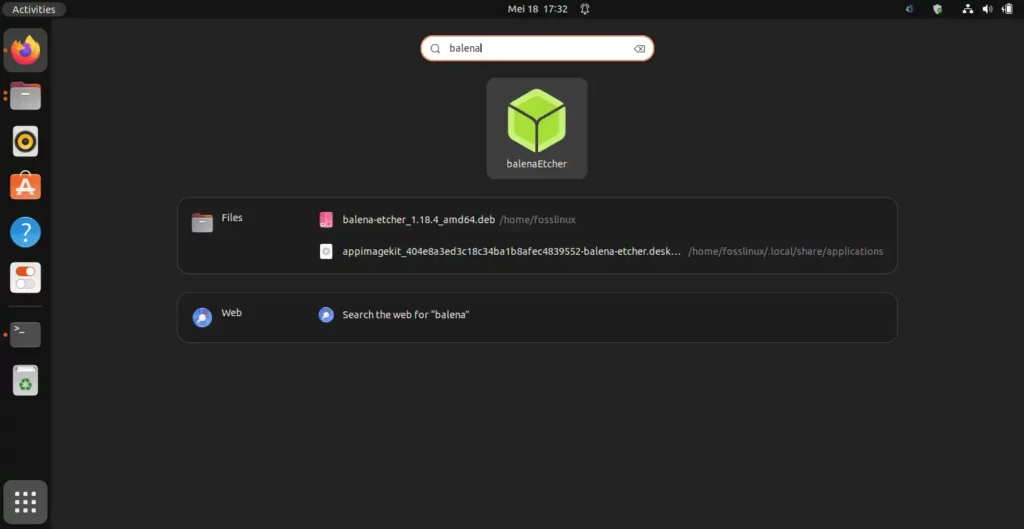Click the balenaEtcher label under icon
The height and width of the screenshot is (529, 1024).
[x=537, y=164]
